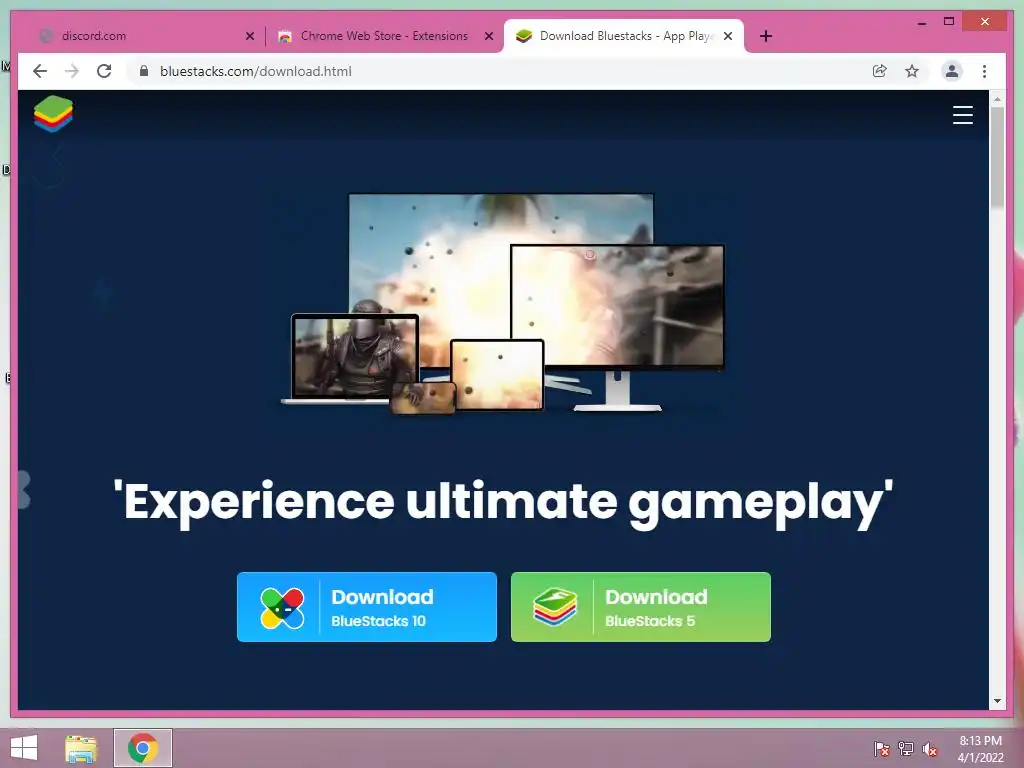Open the Action Center flag tray icon

coord(881,749)
